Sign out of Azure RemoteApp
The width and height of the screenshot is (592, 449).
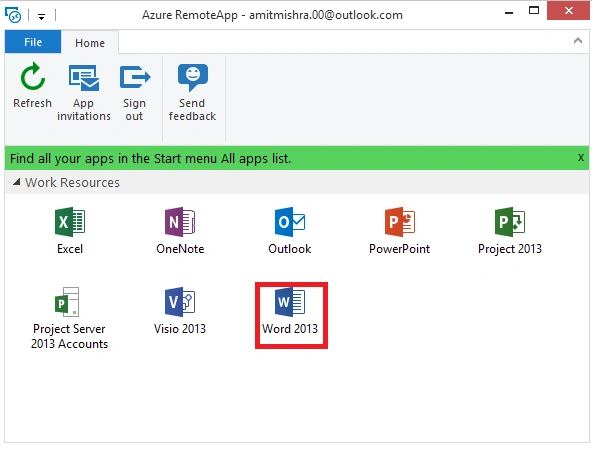tap(134, 93)
